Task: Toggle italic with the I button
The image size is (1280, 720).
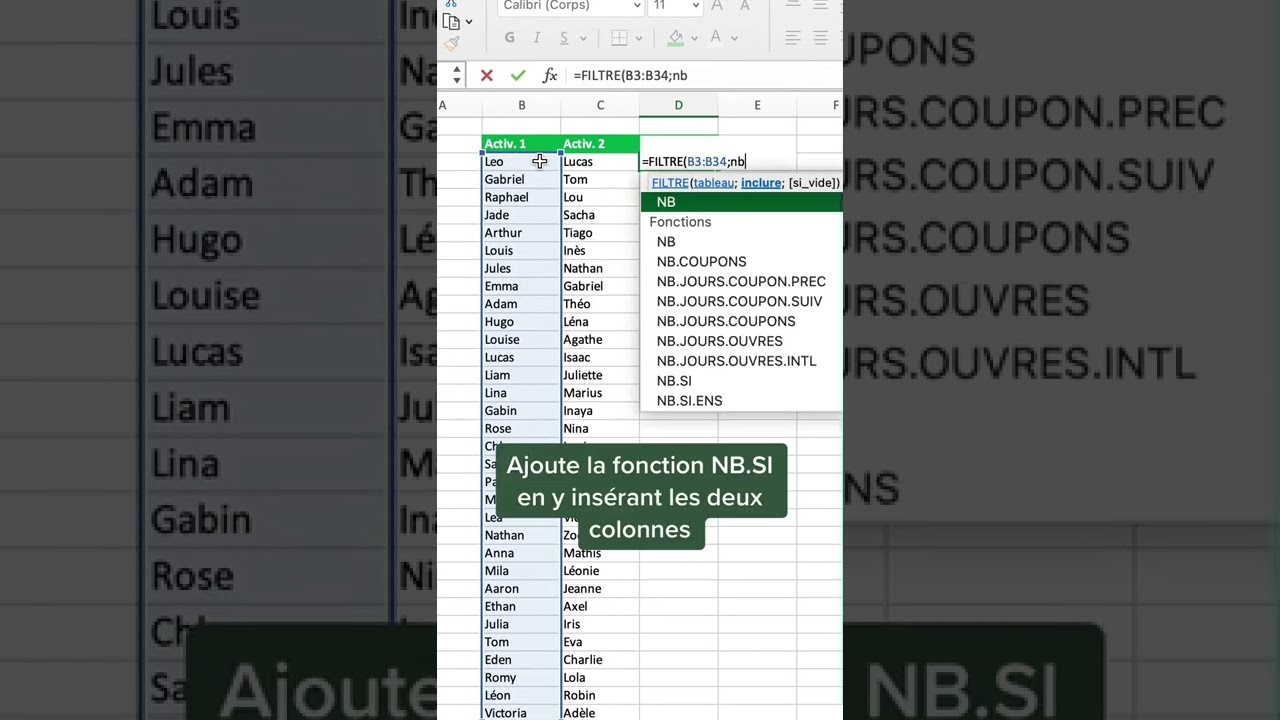Action: click(x=537, y=38)
